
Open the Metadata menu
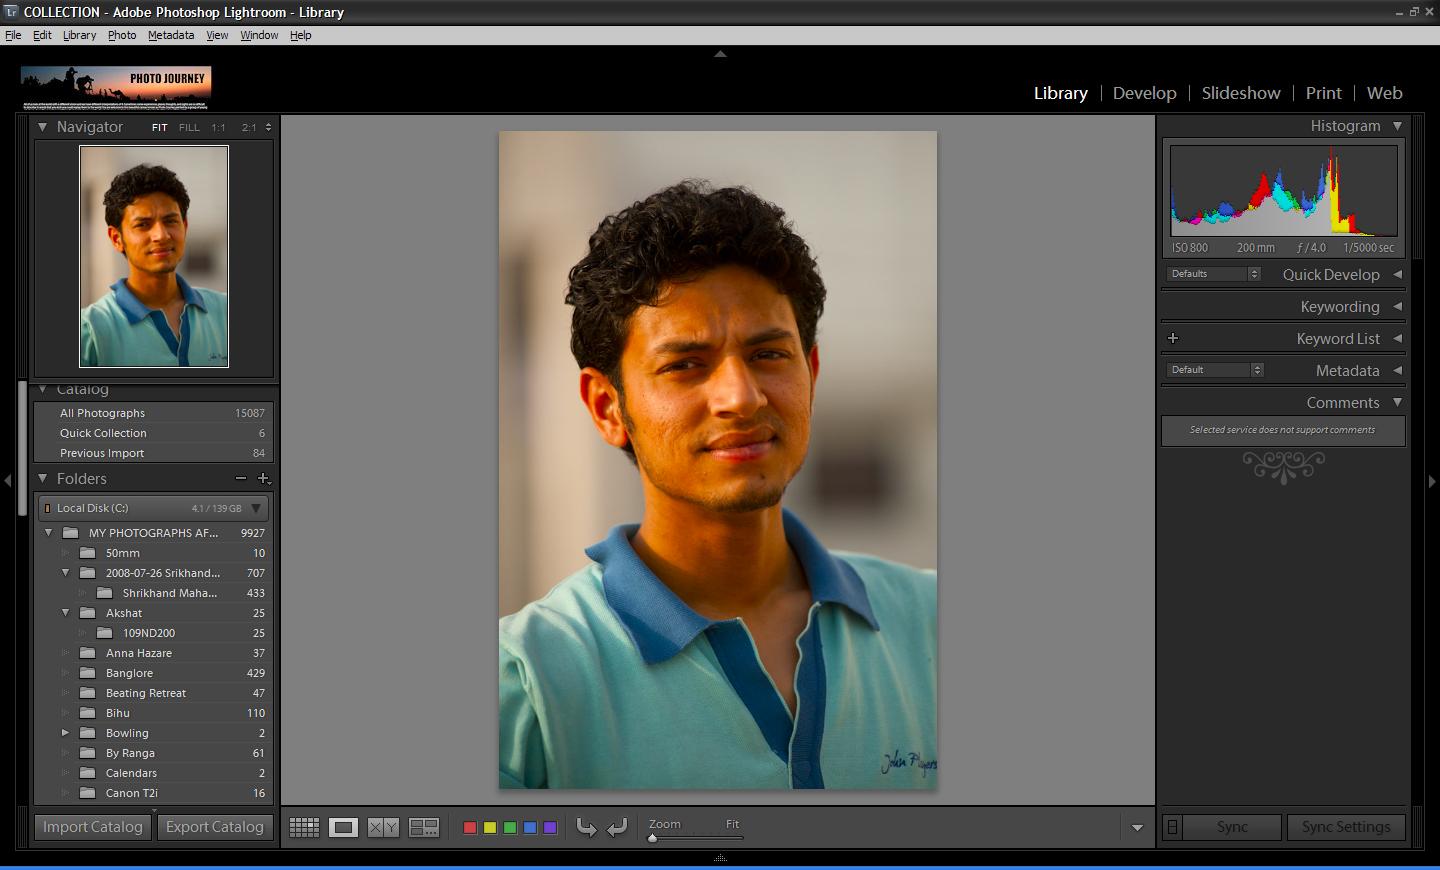[170, 35]
